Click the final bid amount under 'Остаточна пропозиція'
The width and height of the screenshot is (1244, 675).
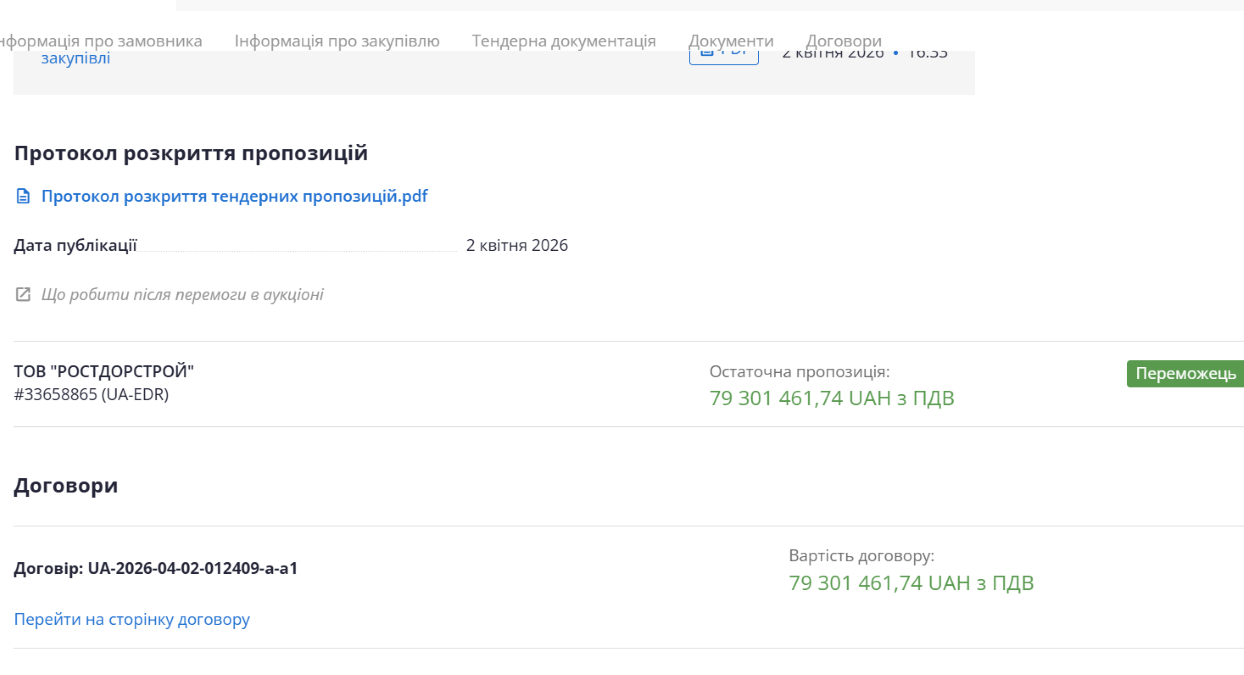[x=831, y=399]
